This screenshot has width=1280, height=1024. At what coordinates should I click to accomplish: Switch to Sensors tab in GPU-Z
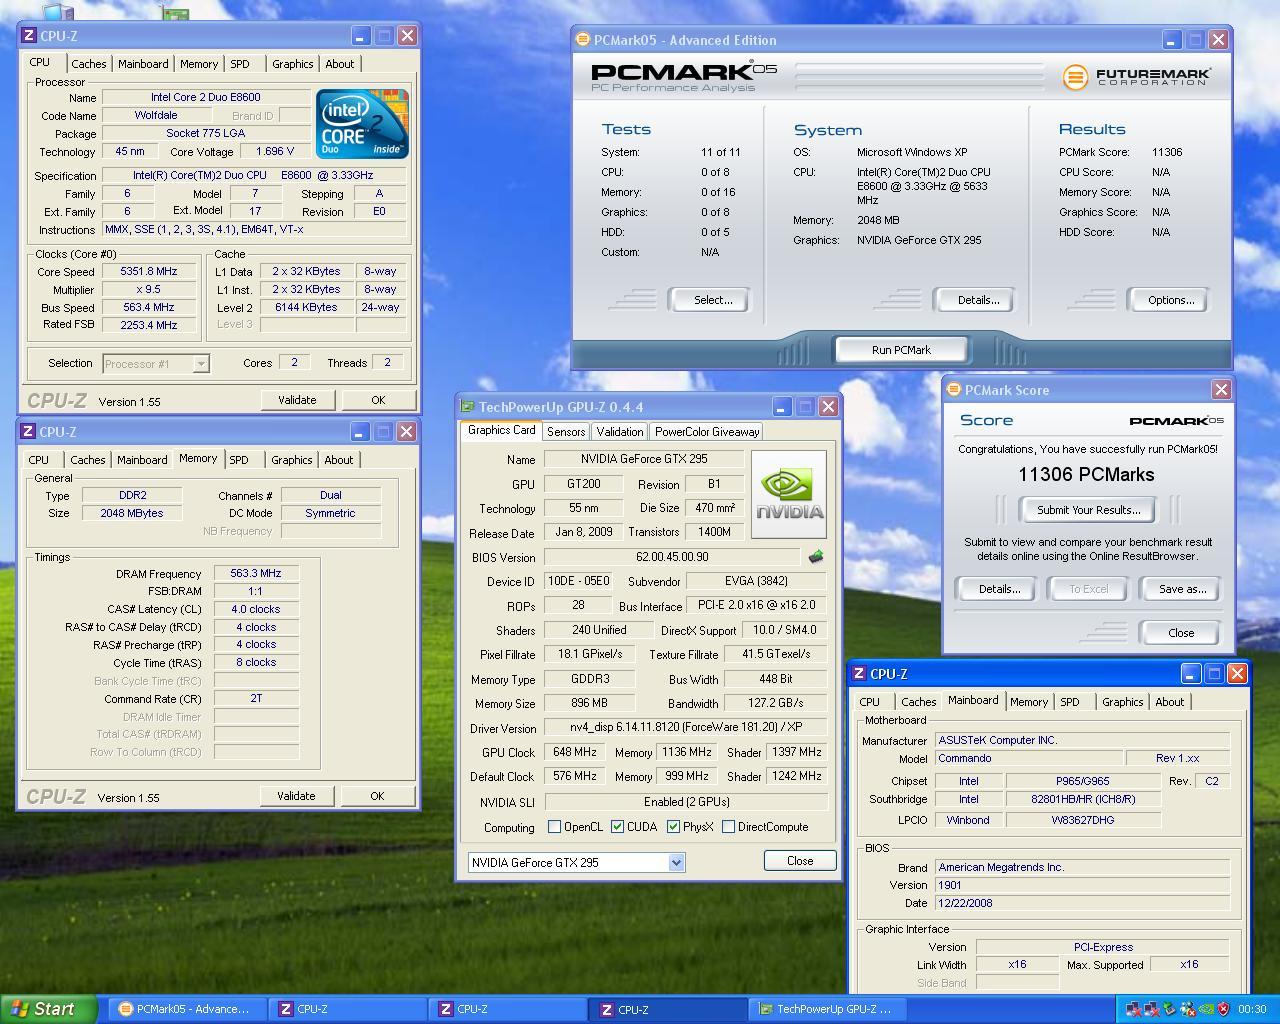click(566, 432)
